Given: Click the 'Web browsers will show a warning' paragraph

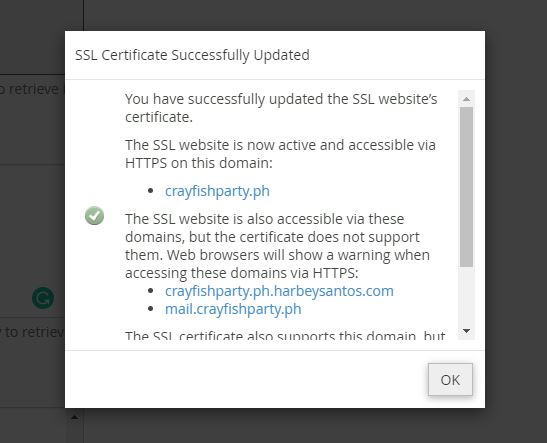Looking at the screenshot, I should click(x=277, y=246).
